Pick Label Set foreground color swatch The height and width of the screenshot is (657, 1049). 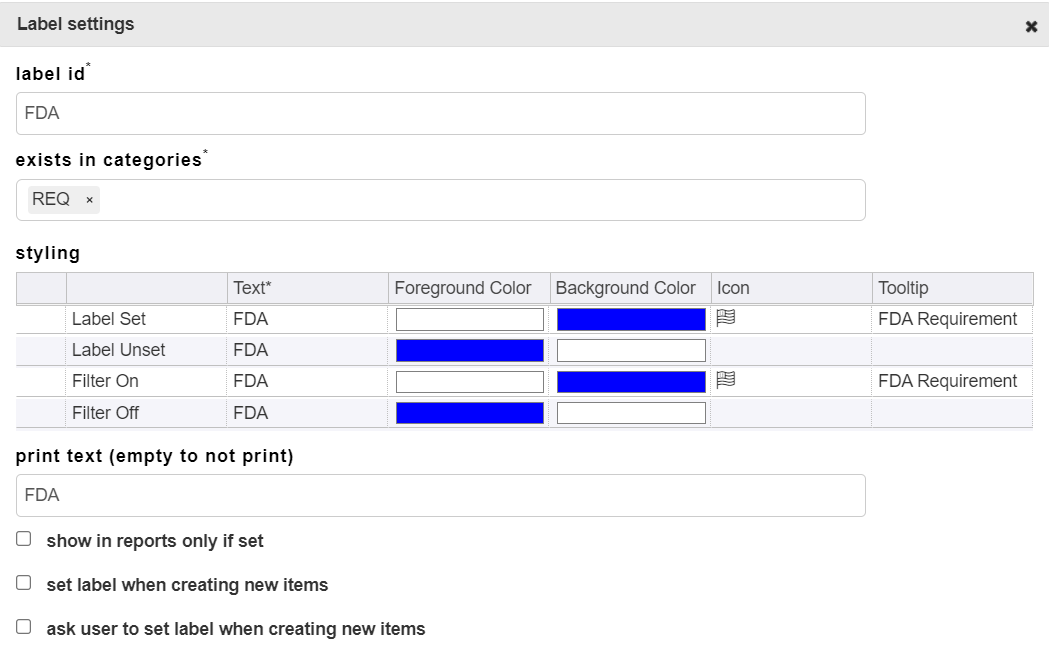(470, 319)
